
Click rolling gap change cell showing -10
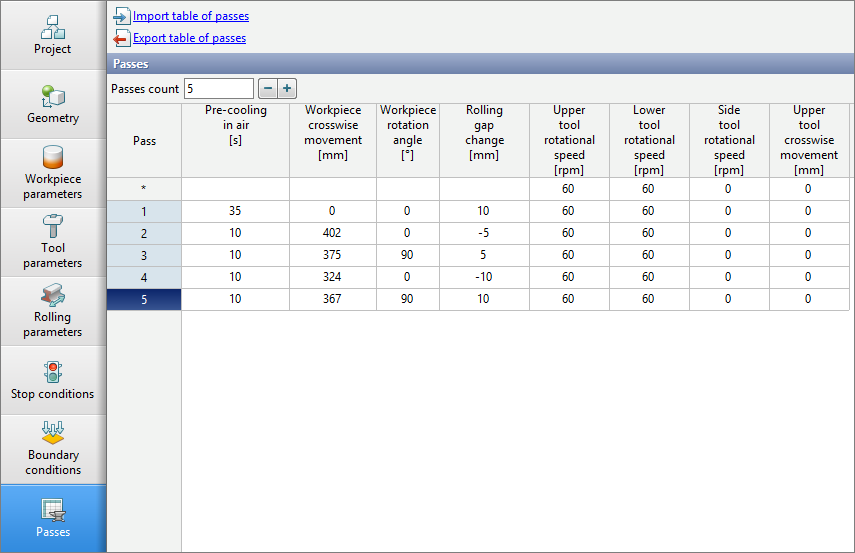484,277
